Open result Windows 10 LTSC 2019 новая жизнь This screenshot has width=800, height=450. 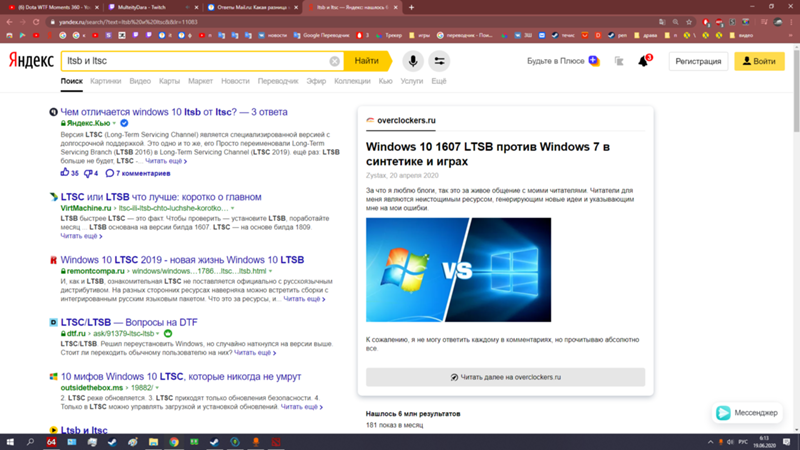[182, 260]
